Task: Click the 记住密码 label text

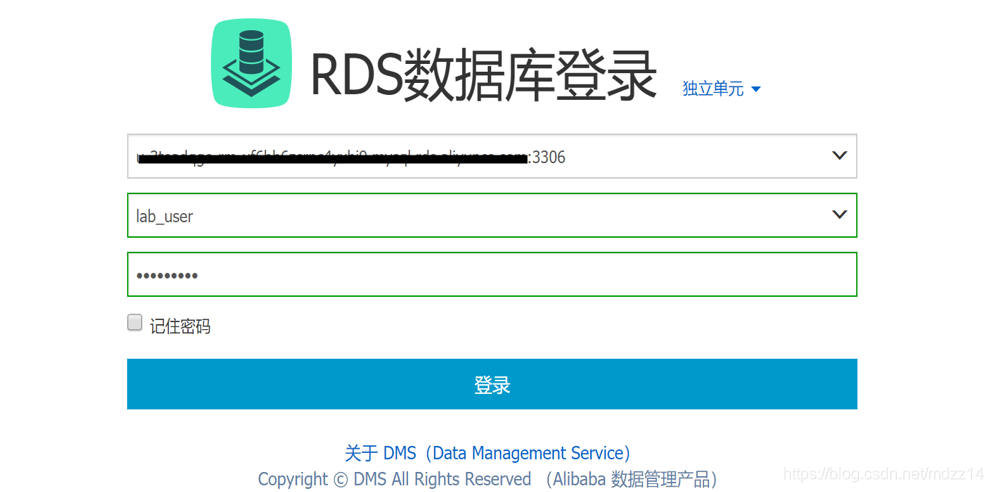Action: point(180,327)
